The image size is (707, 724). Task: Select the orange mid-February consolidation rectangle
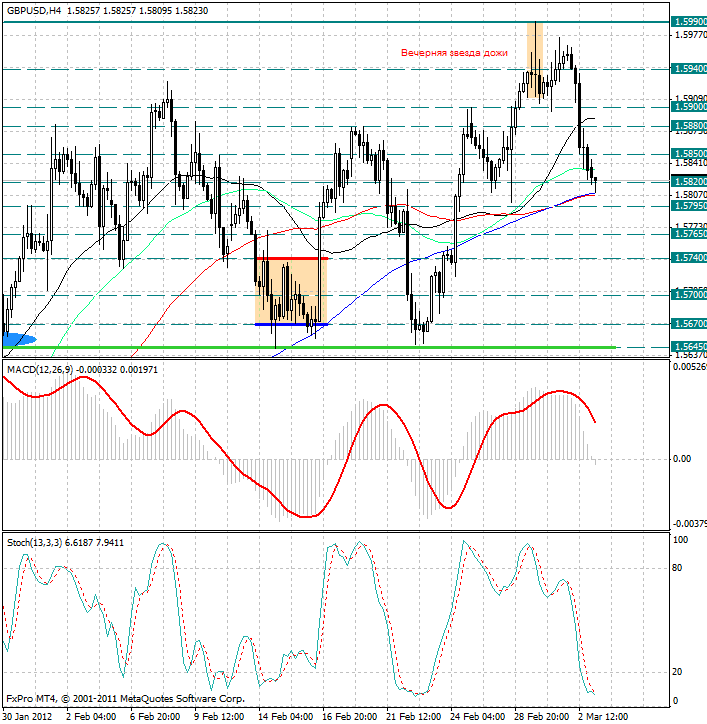click(291, 291)
